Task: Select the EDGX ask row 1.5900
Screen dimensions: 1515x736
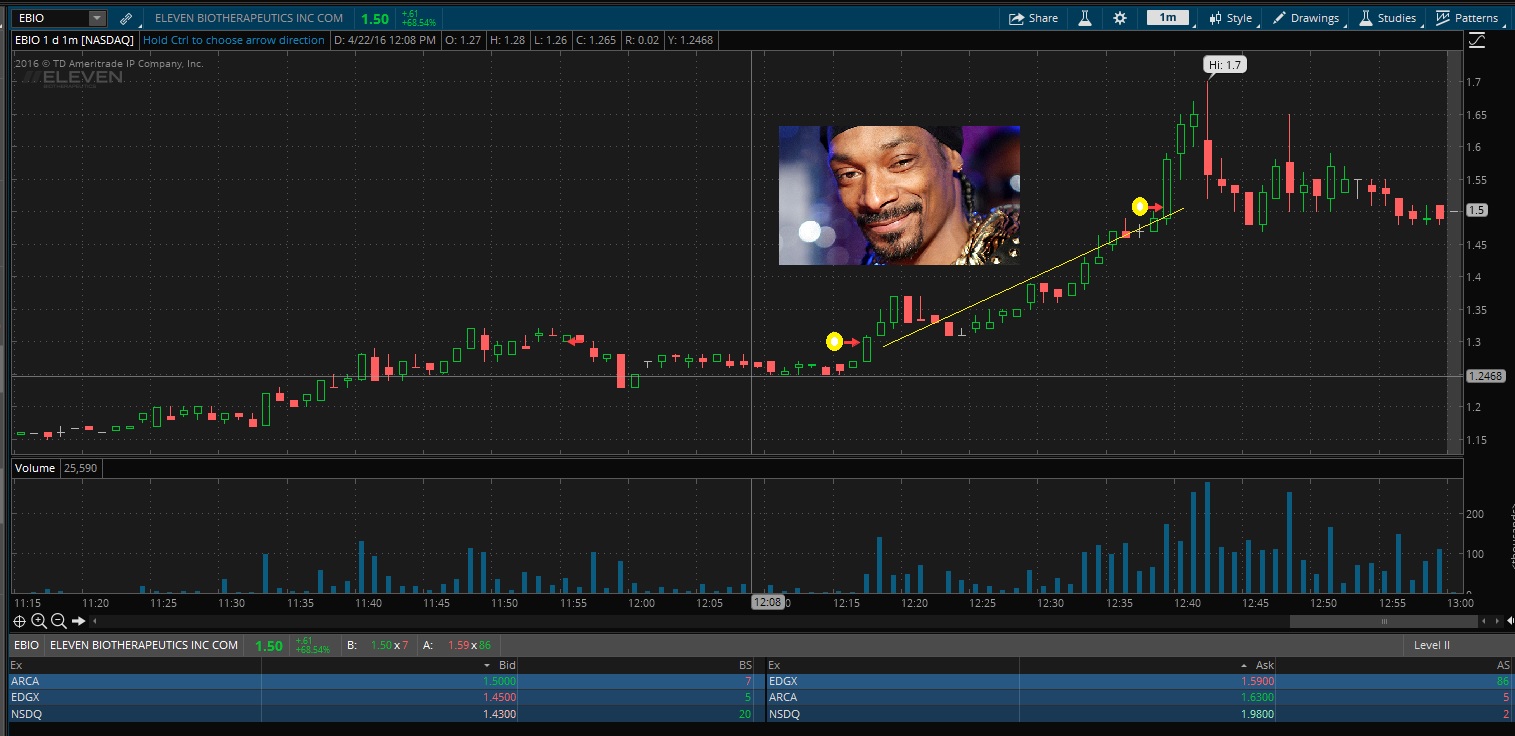Action: click(1140, 681)
